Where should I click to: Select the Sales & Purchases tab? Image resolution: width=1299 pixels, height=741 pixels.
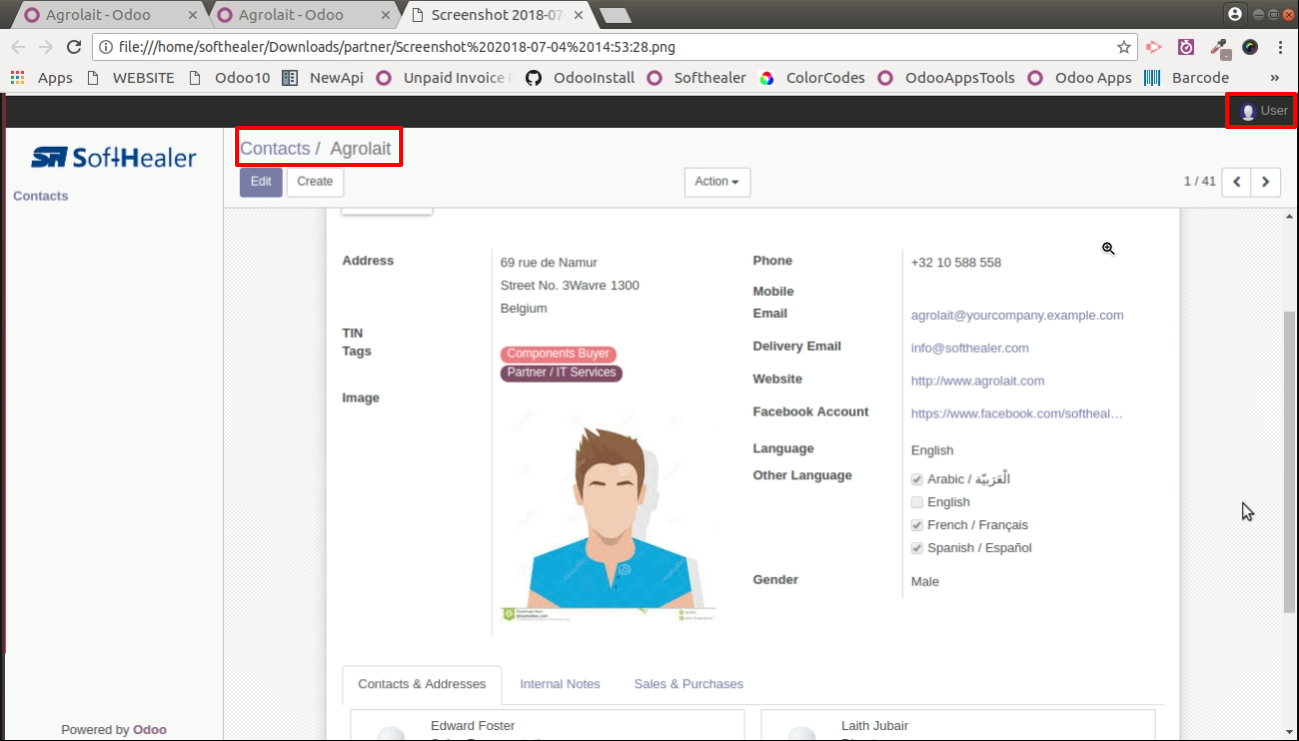(689, 684)
